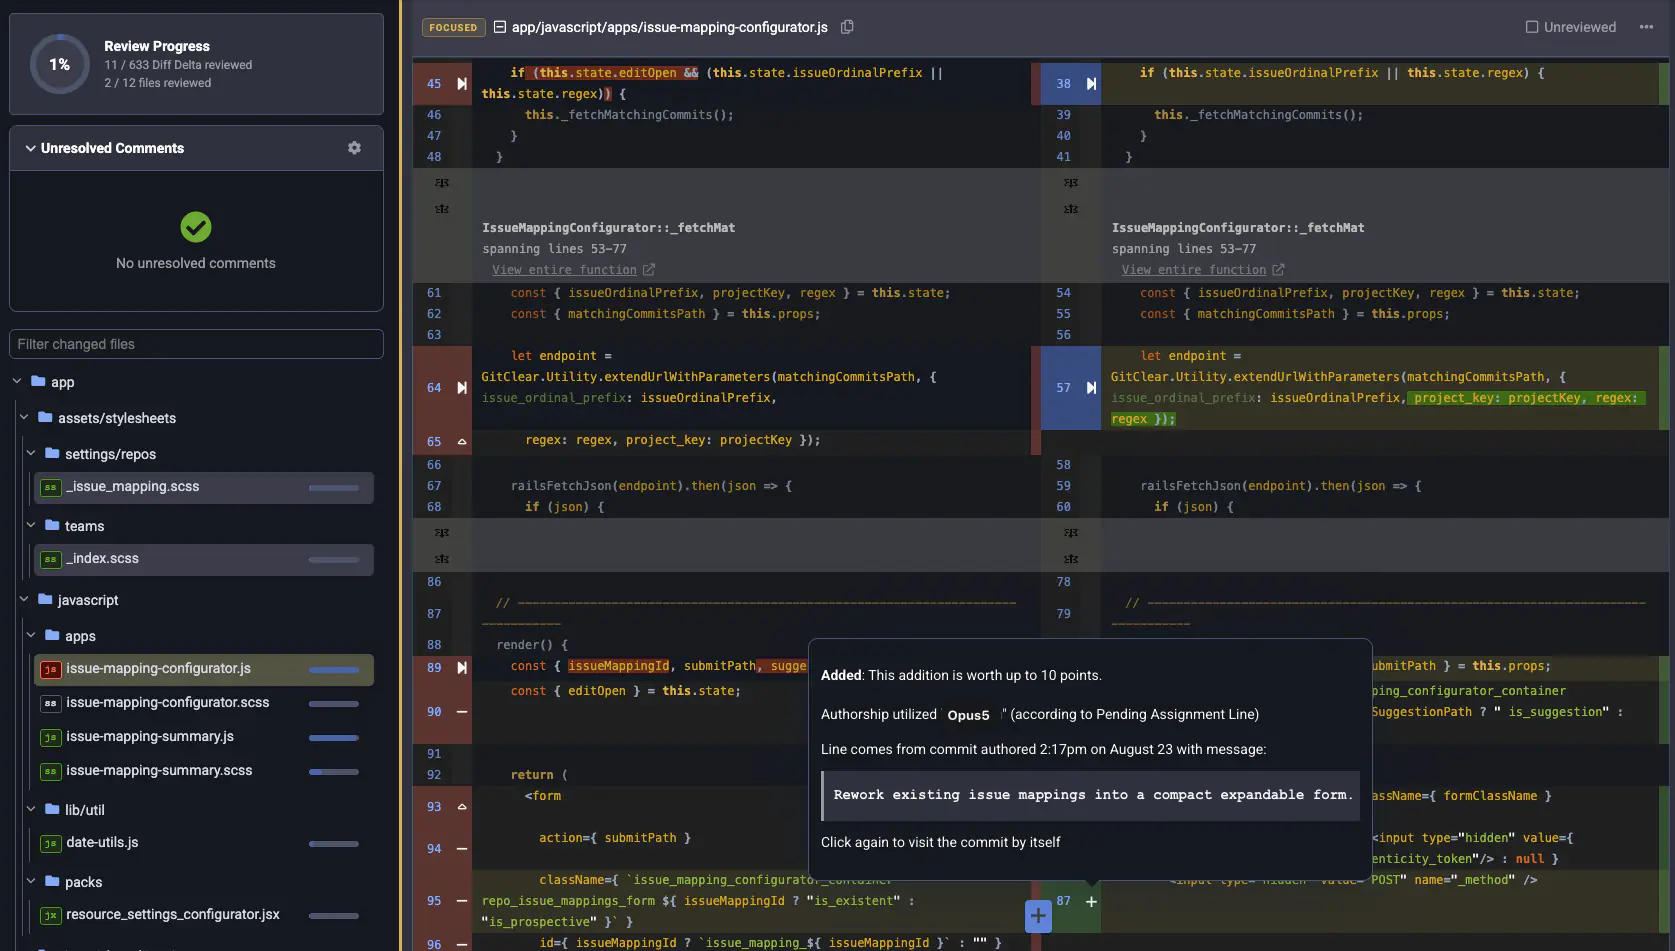
Task: Click the green check above No unresolved comments
Action: [x=196, y=227]
